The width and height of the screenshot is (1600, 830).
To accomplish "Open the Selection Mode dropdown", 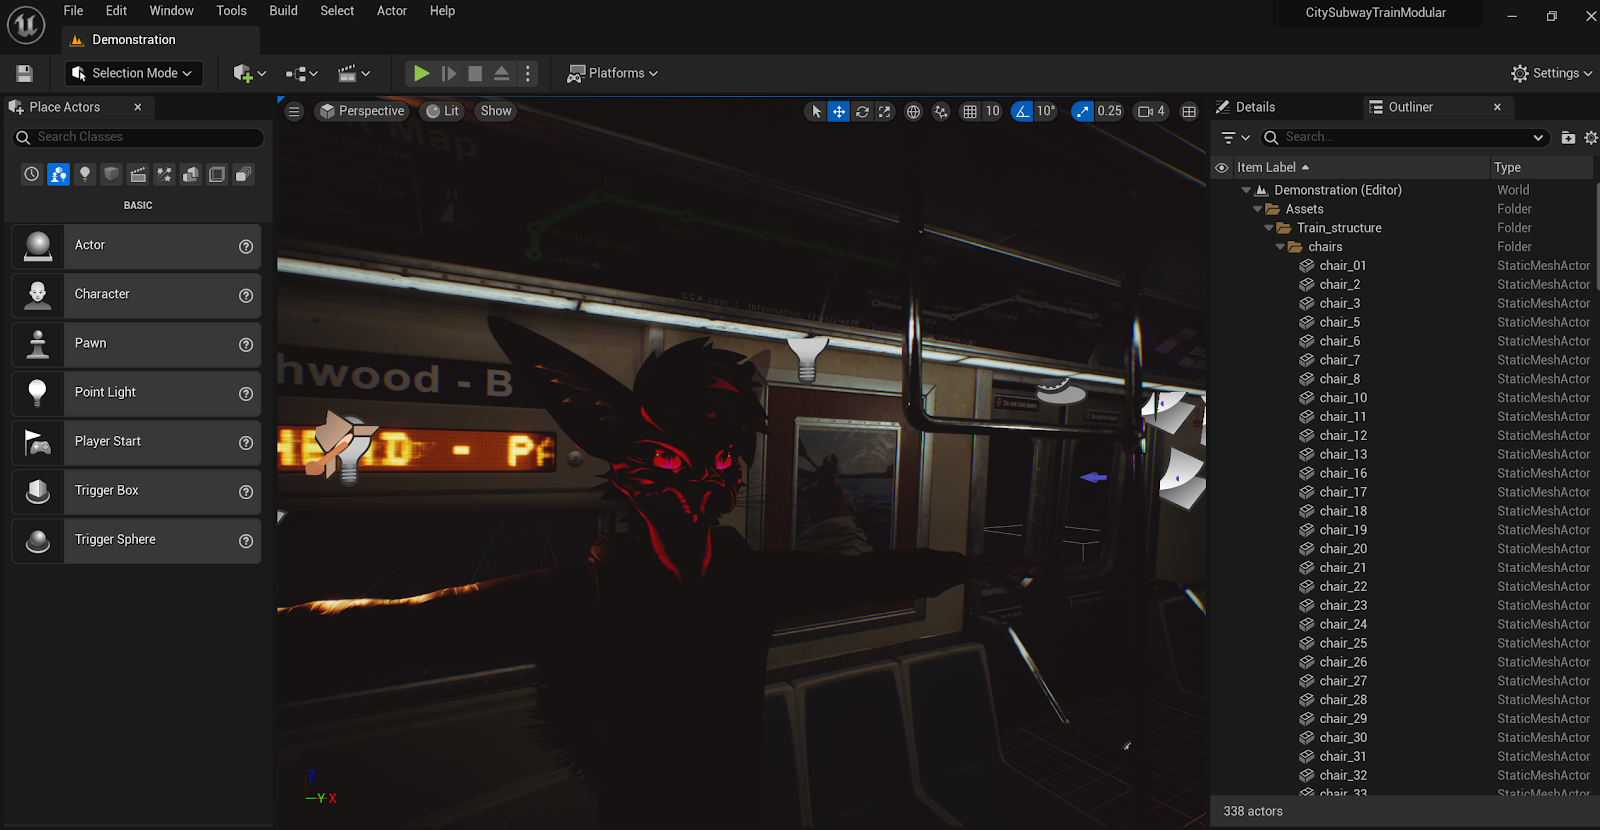I will click(x=134, y=73).
